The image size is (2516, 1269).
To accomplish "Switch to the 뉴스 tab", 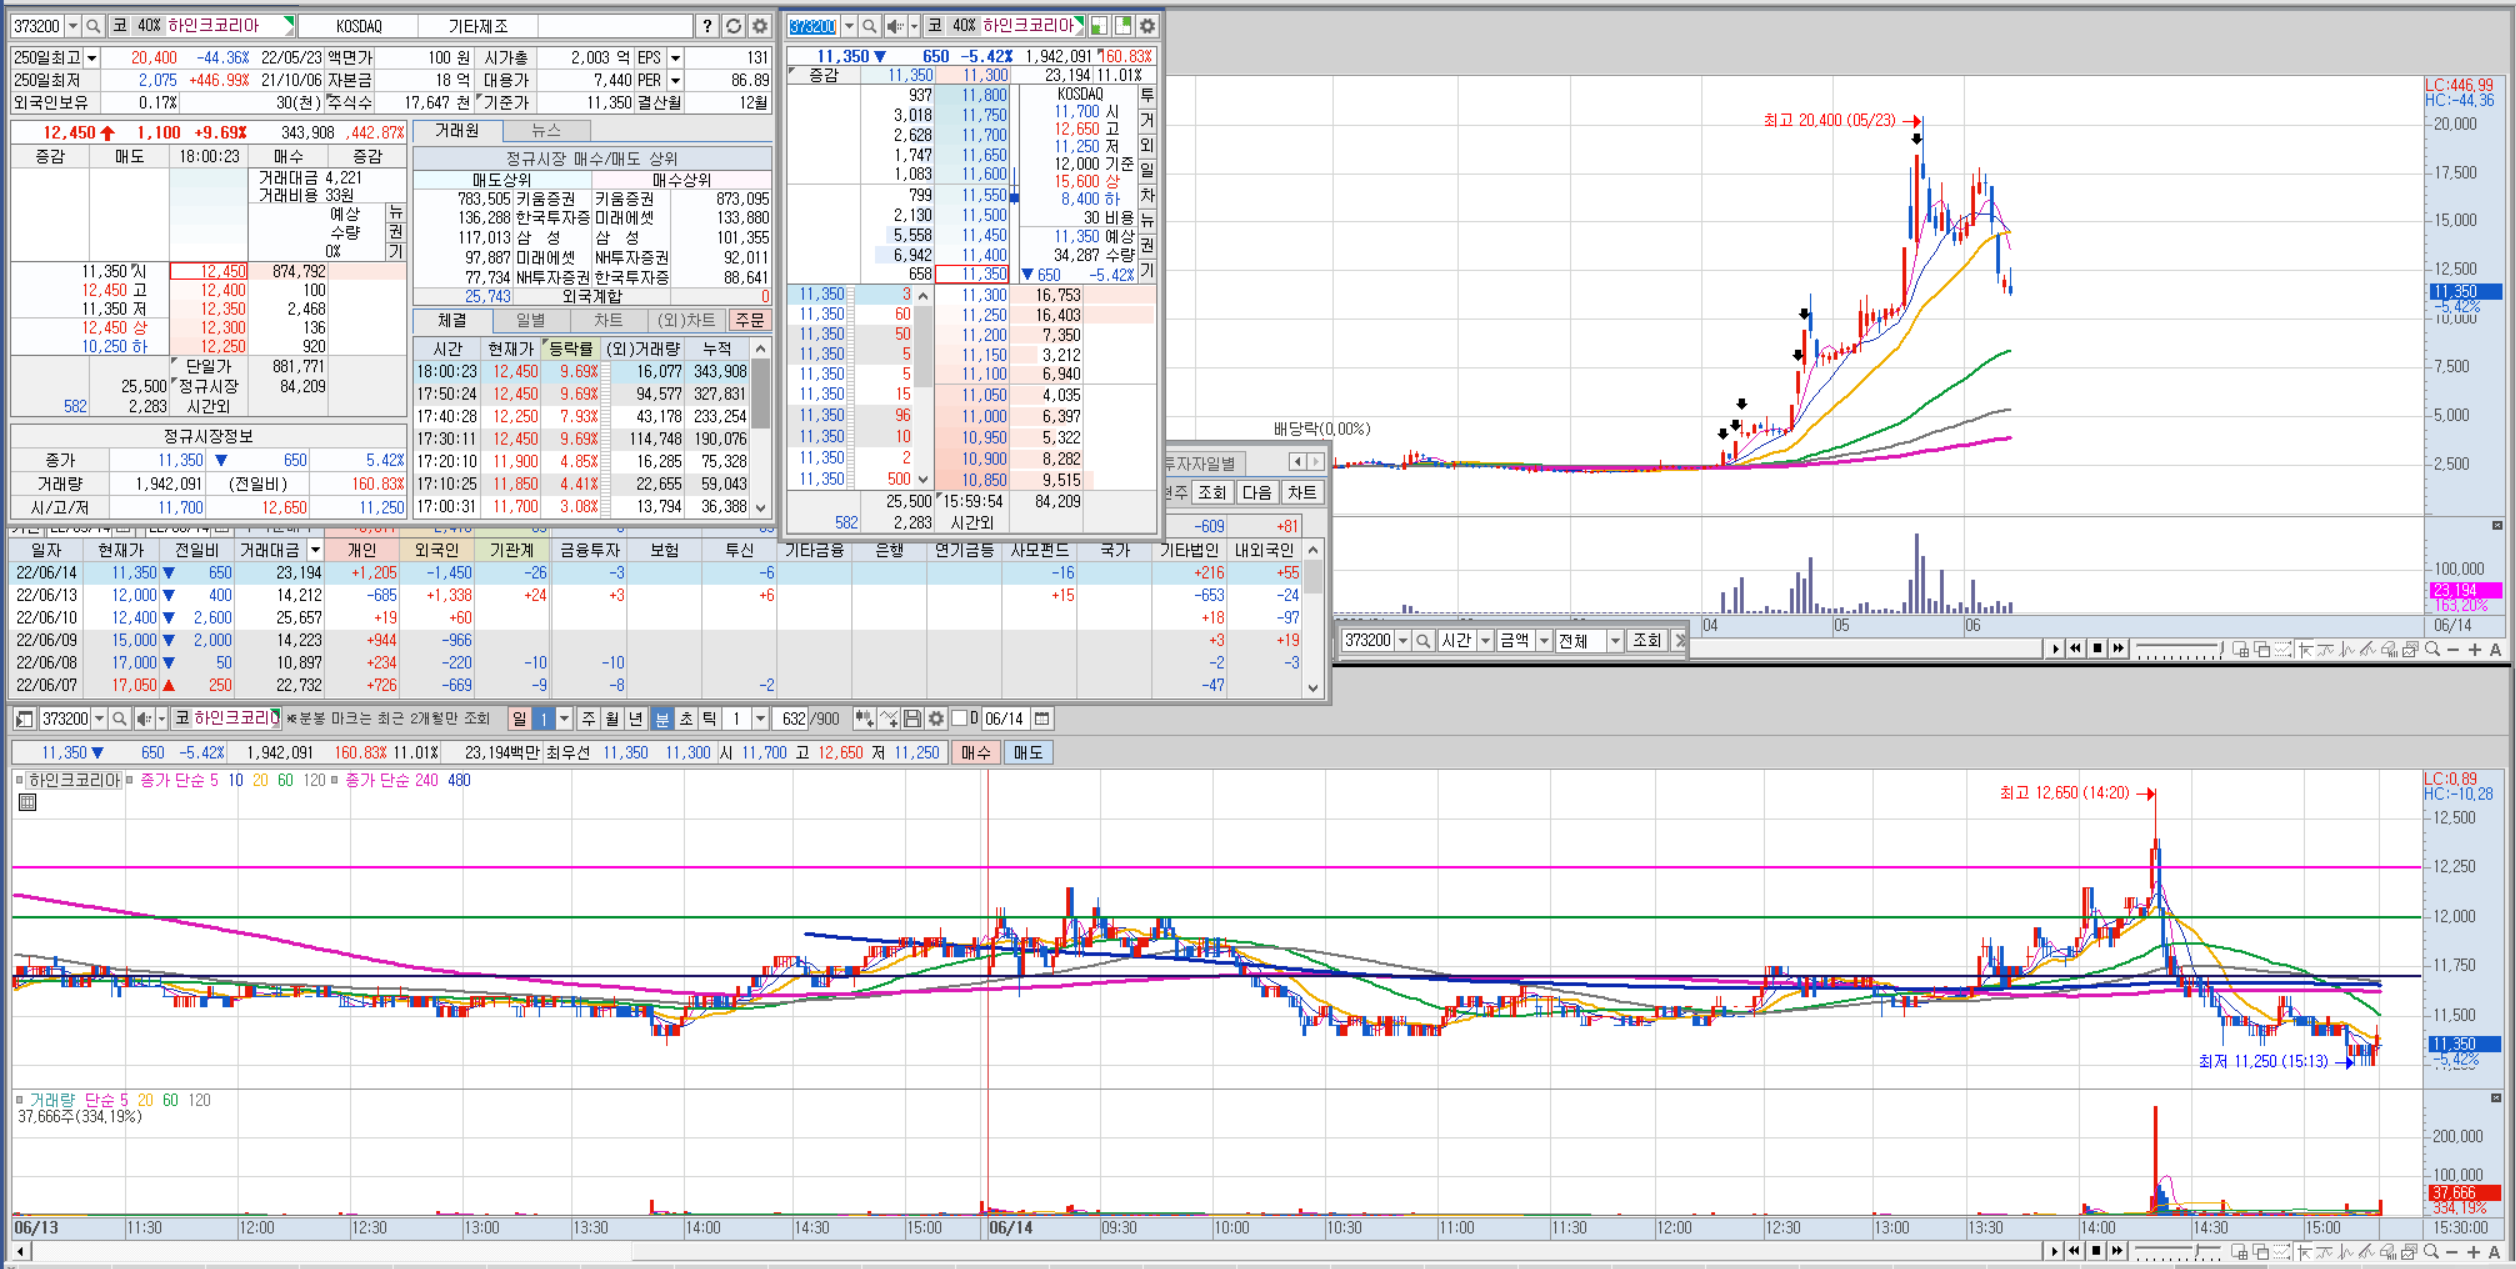I will [x=546, y=131].
